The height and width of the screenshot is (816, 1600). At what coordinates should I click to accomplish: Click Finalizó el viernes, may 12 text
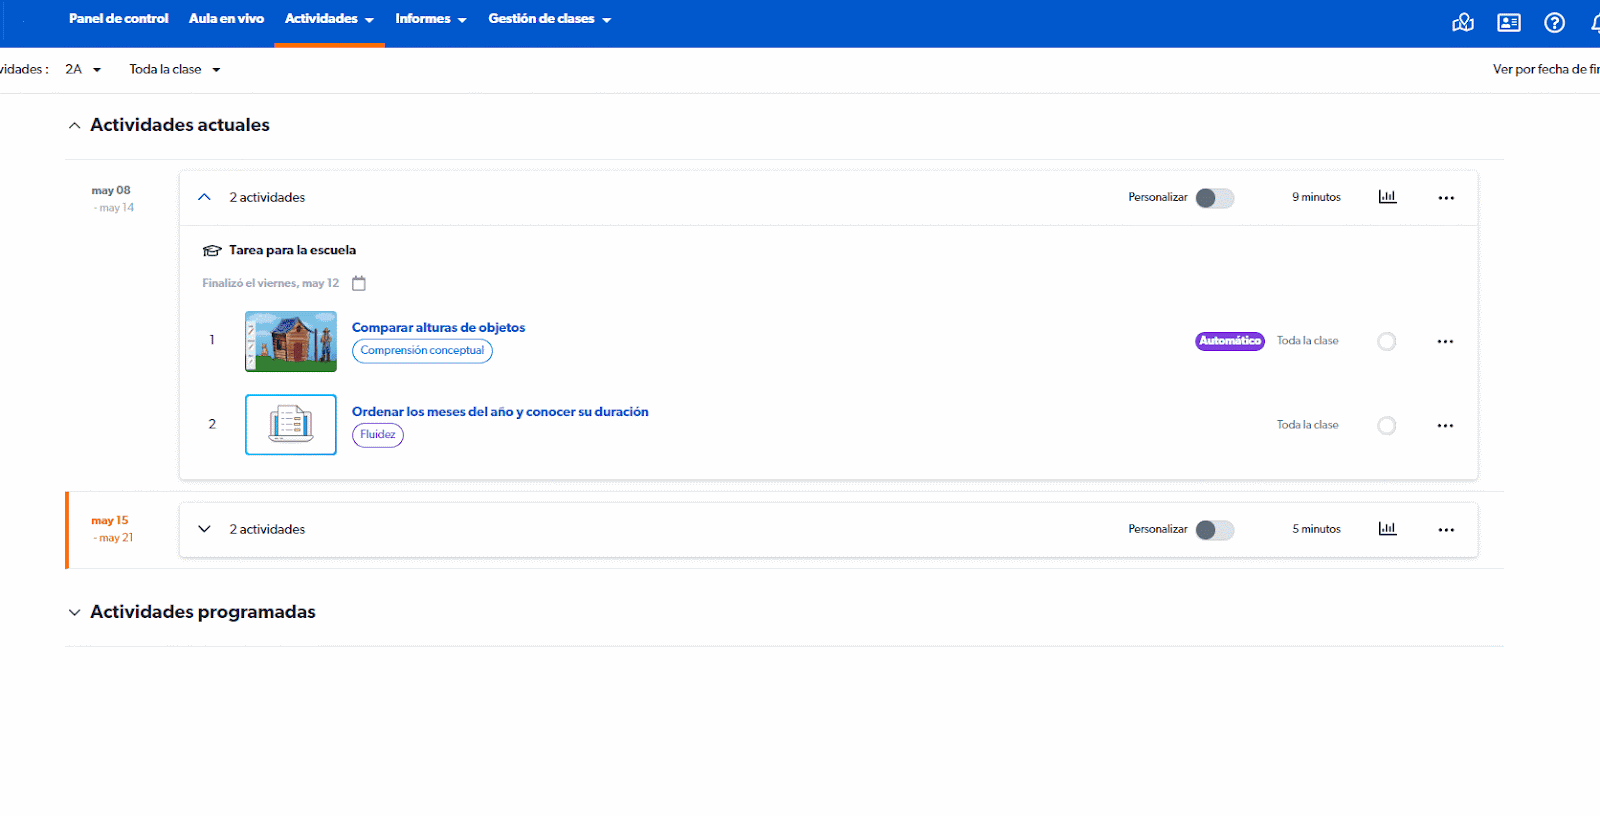pyautogui.click(x=271, y=283)
